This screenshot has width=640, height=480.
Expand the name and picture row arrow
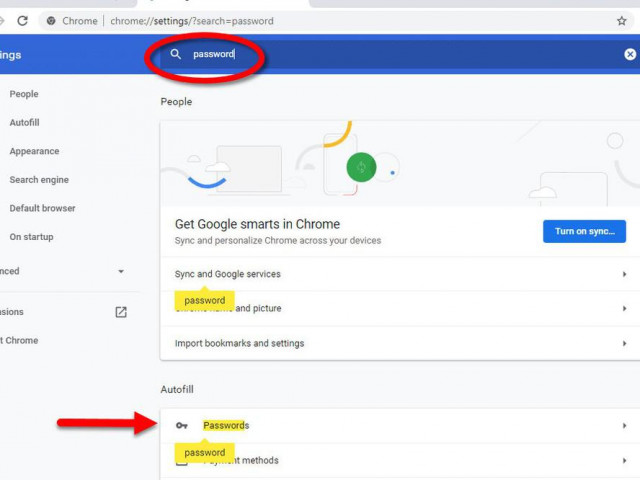pos(624,309)
